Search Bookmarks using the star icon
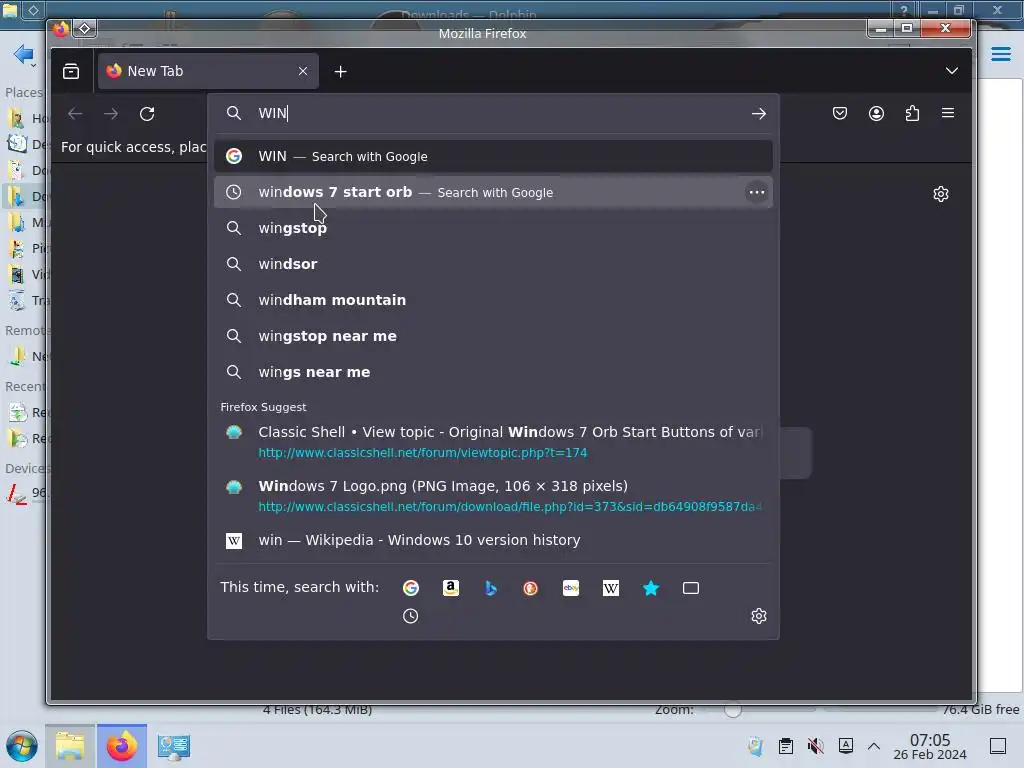Viewport: 1024px width, 768px height. pyautogui.click(x=651, y=588)
